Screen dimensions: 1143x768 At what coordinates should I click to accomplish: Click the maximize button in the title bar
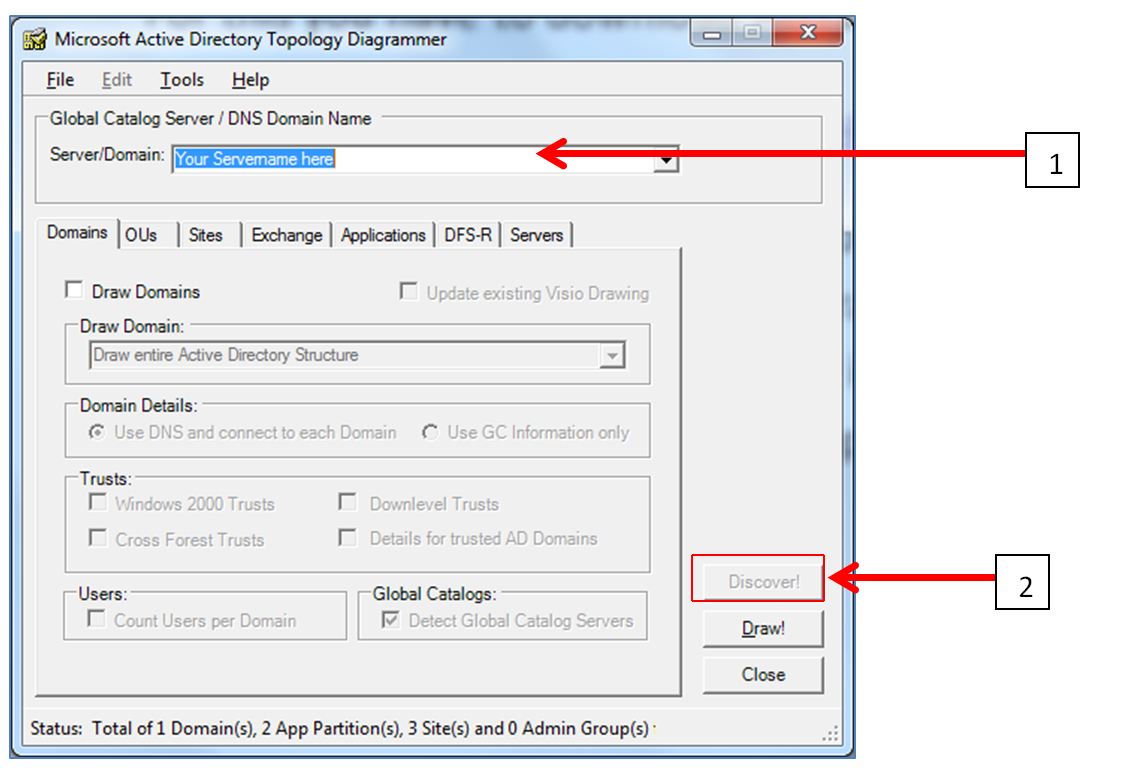click(x=752, y=33)
